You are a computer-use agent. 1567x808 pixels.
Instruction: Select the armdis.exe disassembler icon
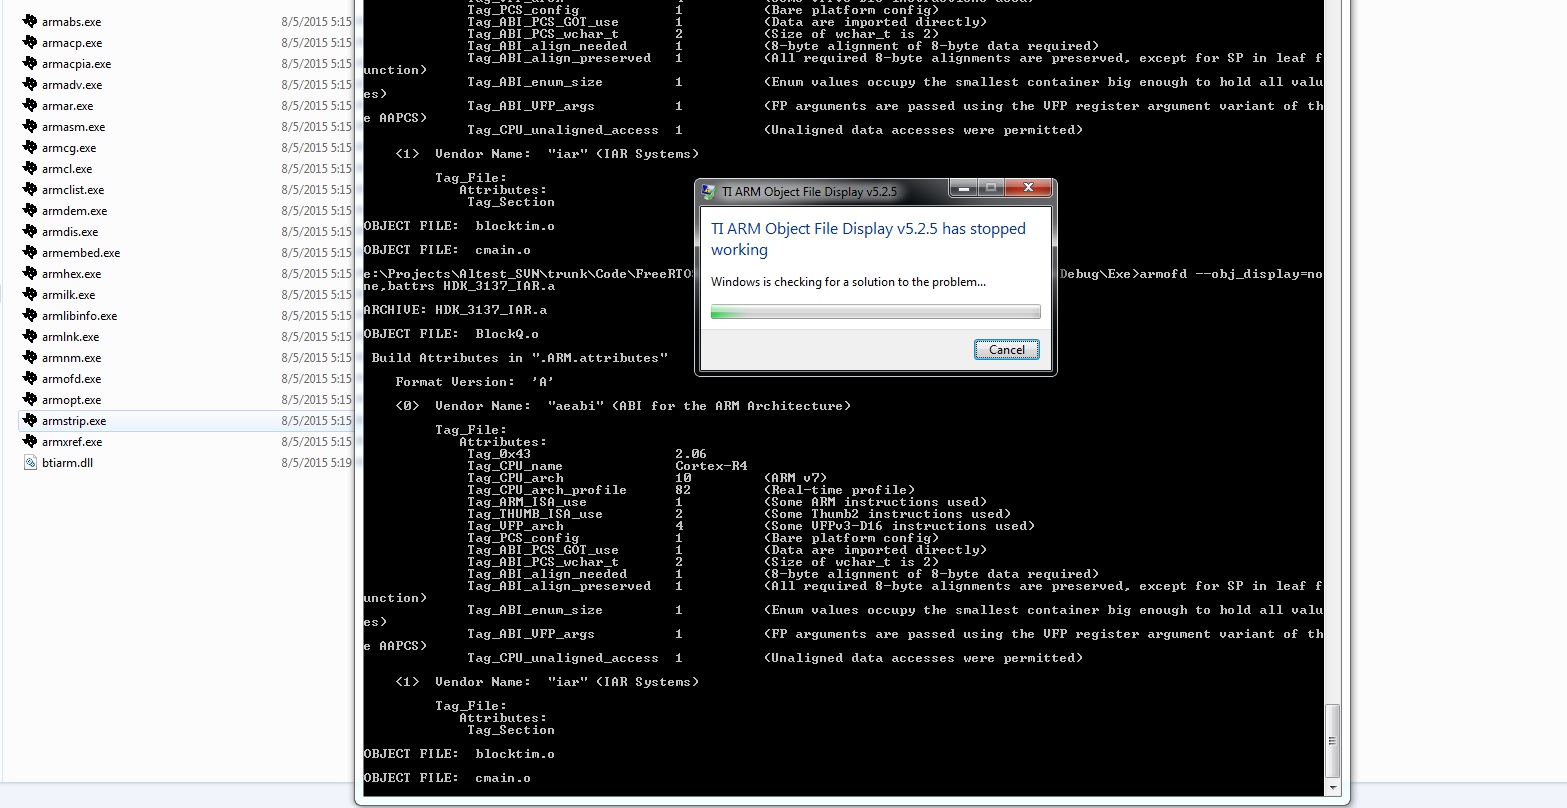(31, 232)
